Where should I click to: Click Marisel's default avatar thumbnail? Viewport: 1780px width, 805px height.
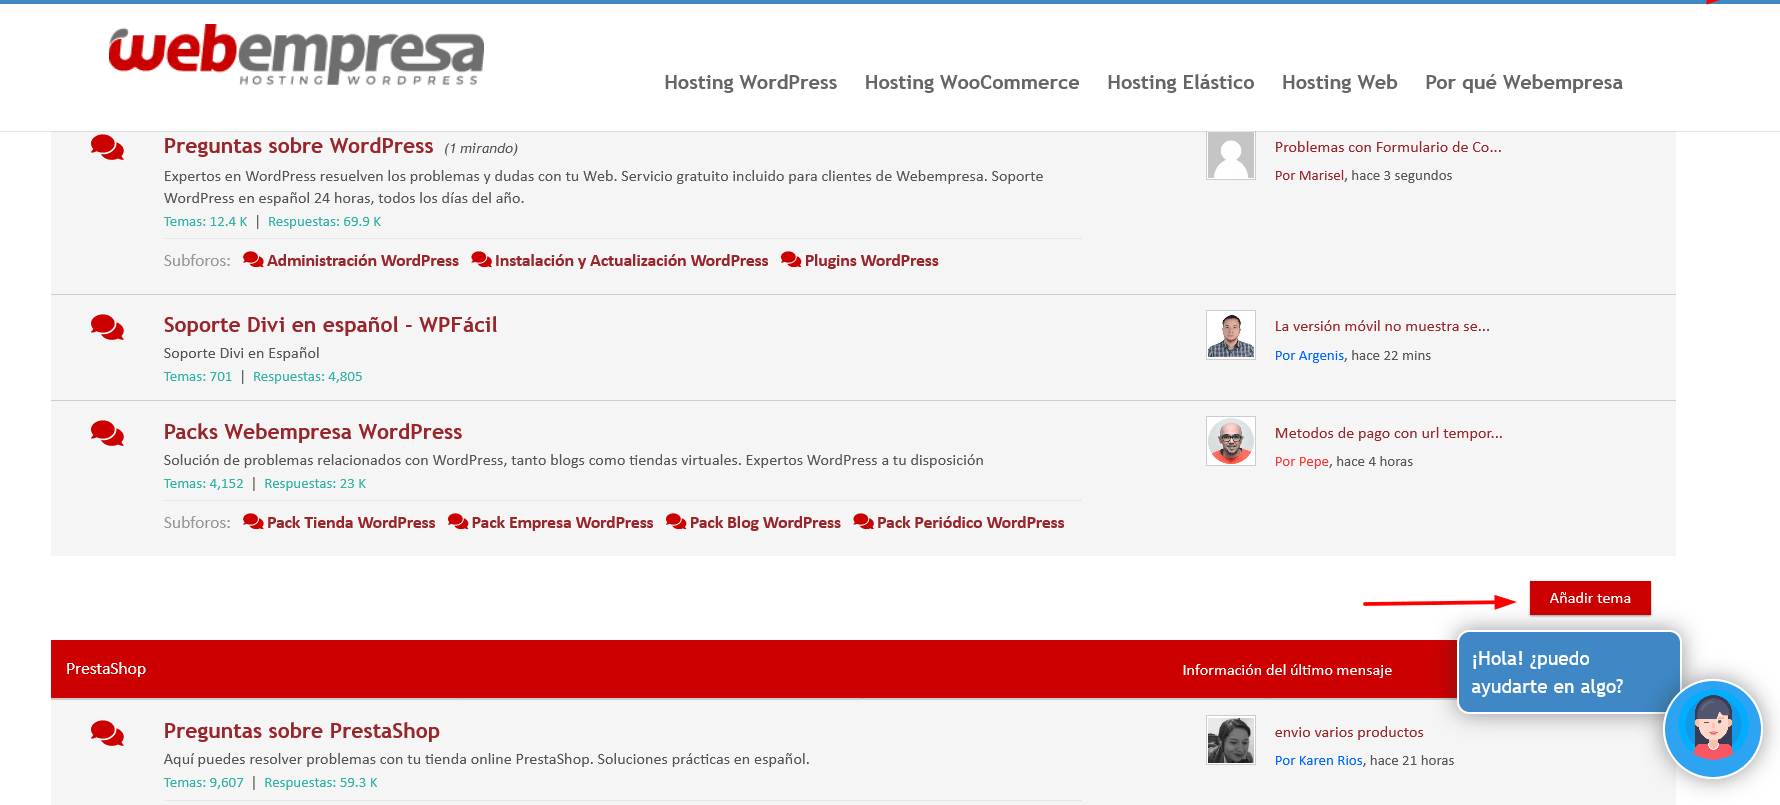1231,155
